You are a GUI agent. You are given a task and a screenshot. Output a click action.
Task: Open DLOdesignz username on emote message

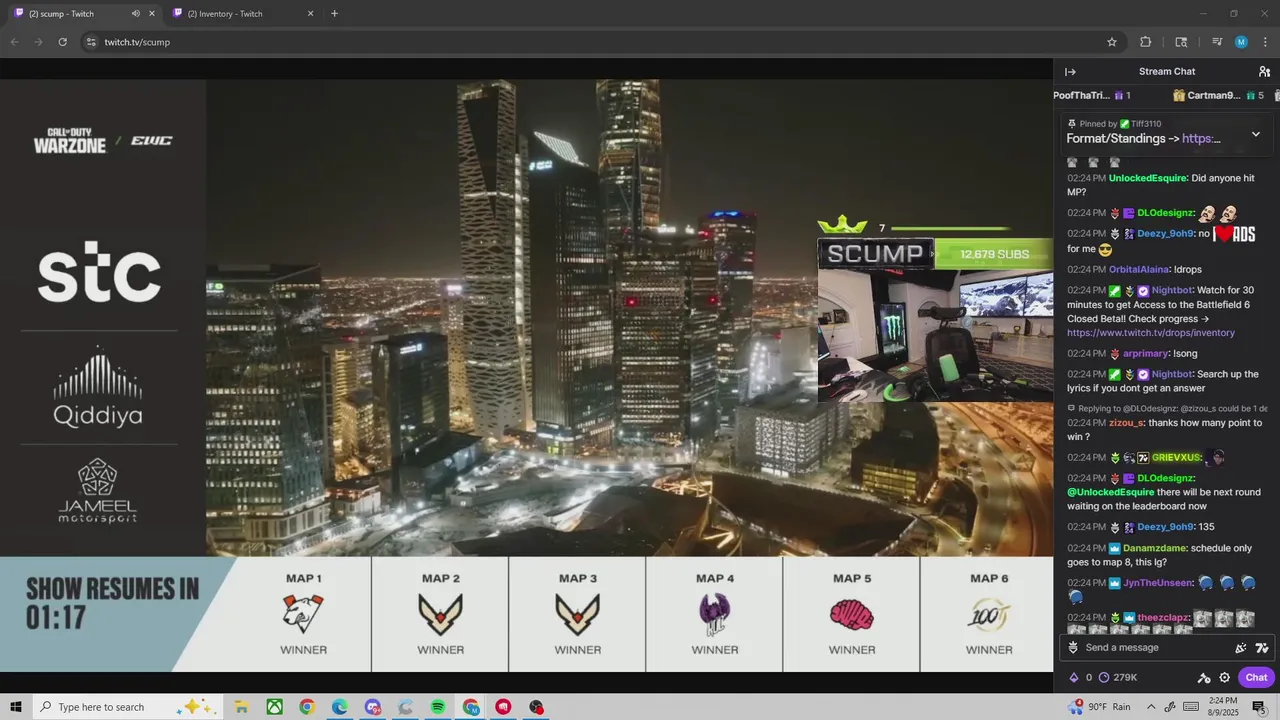[1166, 213]
